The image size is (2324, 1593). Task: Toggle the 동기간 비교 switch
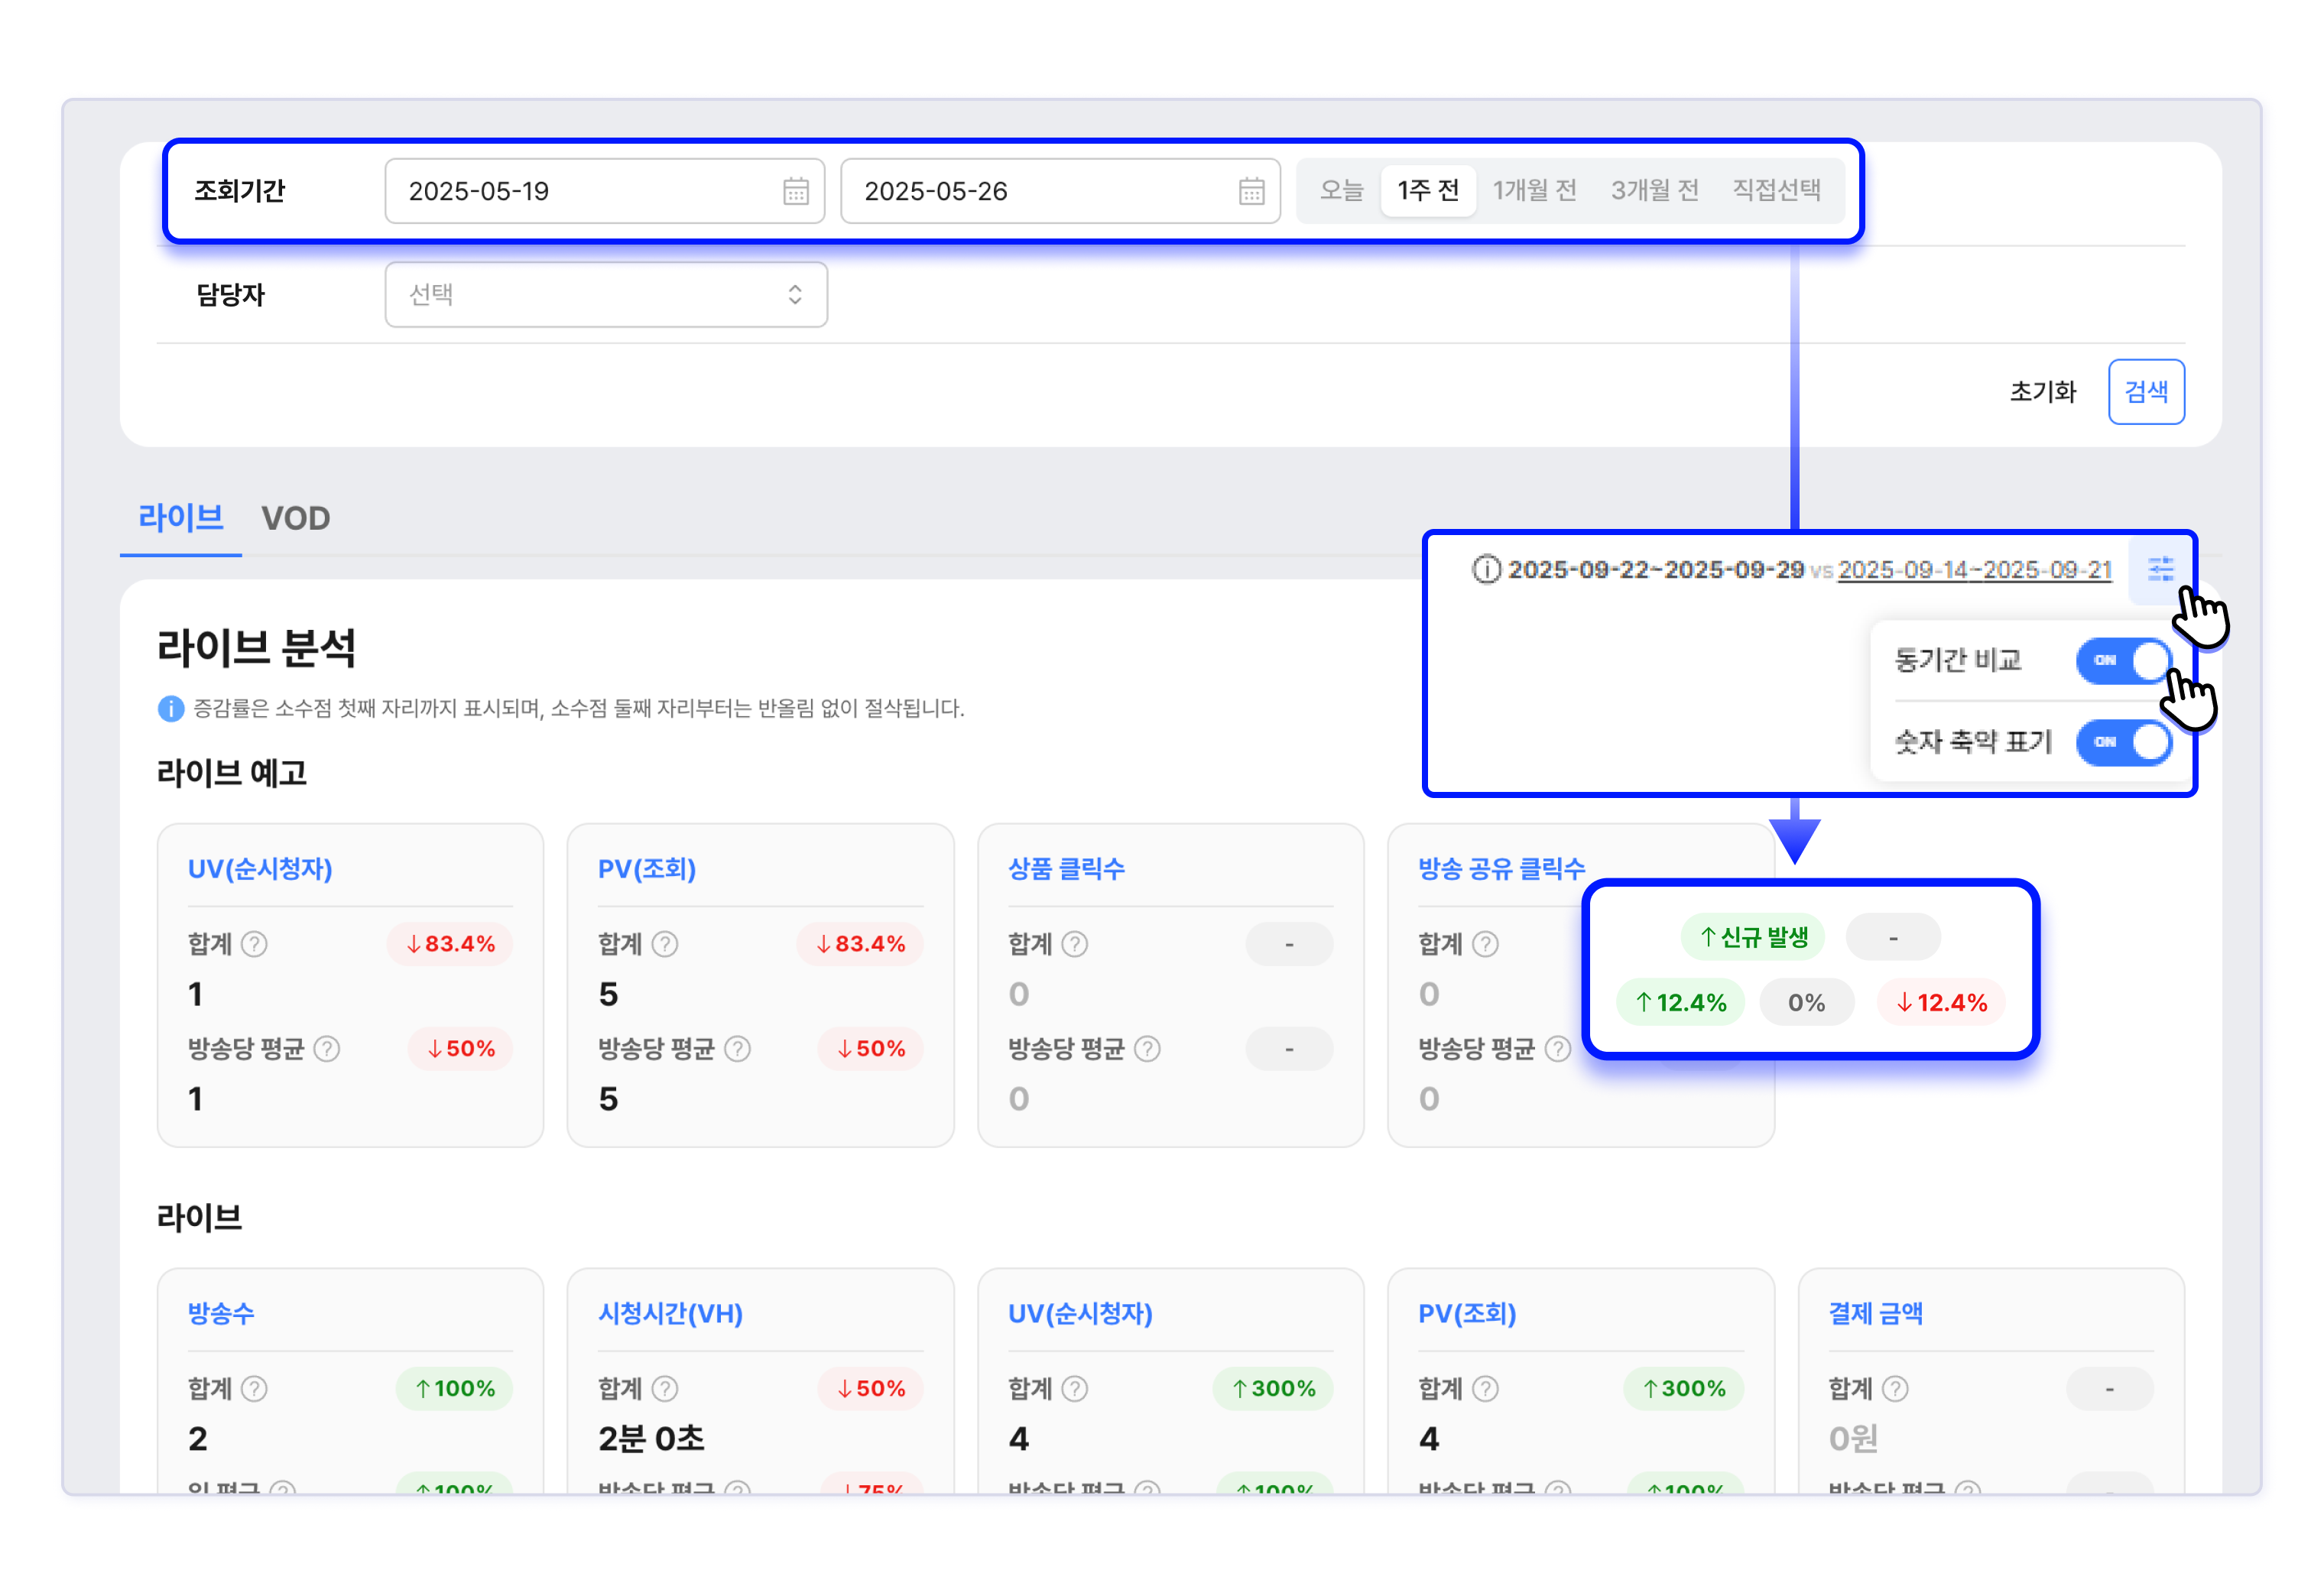(2123, 660)
